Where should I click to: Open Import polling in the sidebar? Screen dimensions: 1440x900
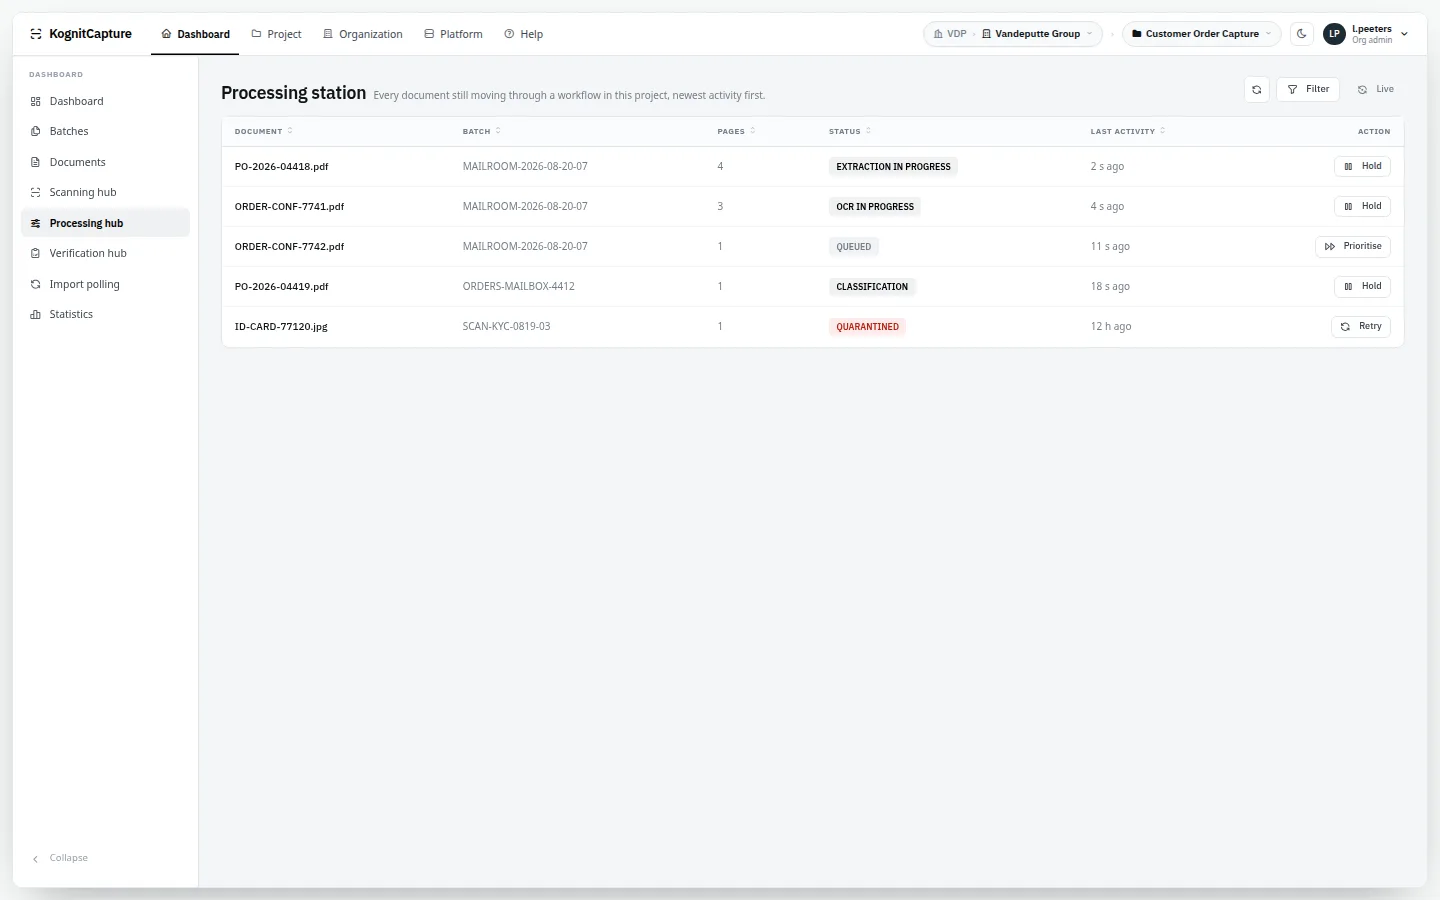(x=105, y=284)
